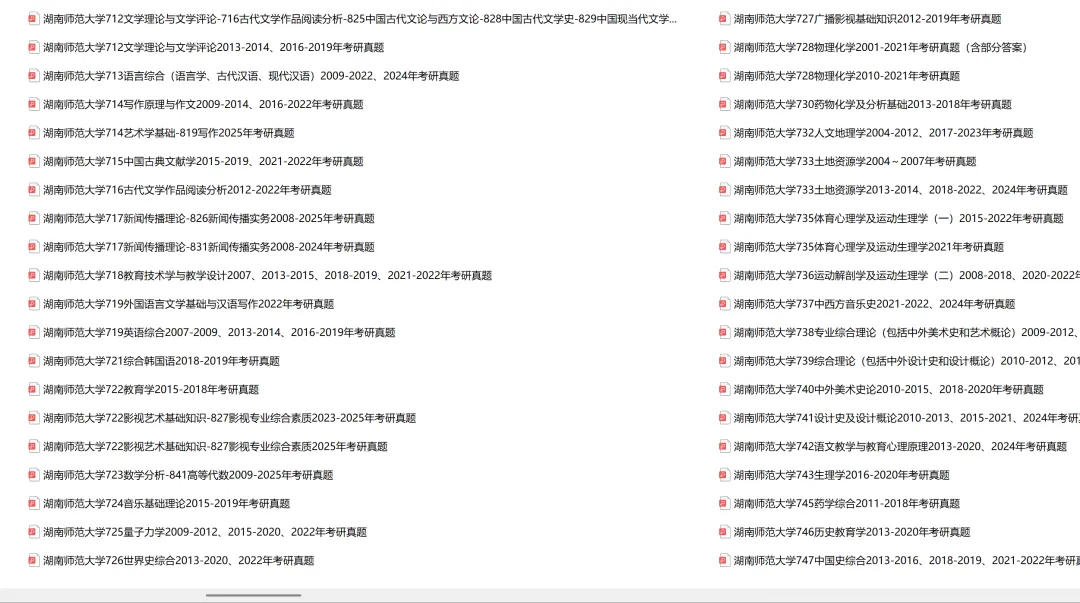Click PDF icon beside 714艺术学基础-819写作2025 file
The width and height of the screenshot is (1080, 603).
(33, 133)
